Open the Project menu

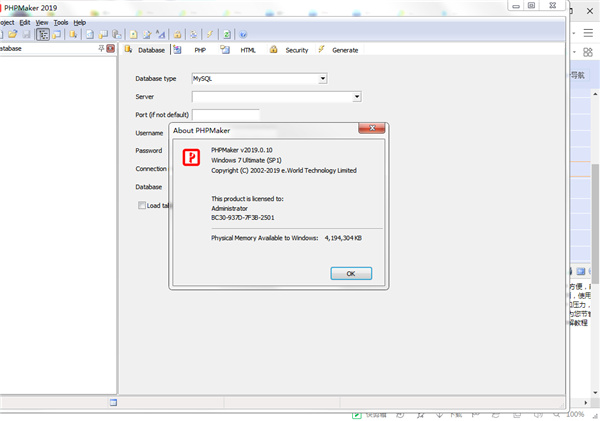coord(7,23)
